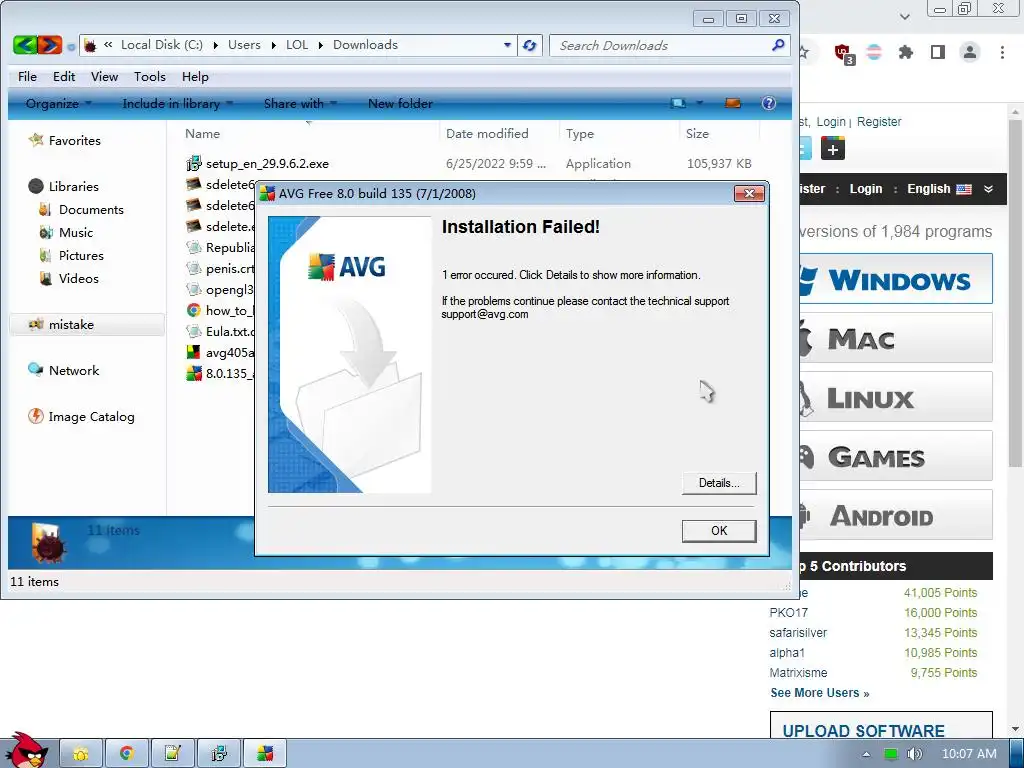The width and height of the screenshot is (1024, 768).
Task: Open the Explorer help question mark icon
Action: pyautogui.click(x=769, y=103)
